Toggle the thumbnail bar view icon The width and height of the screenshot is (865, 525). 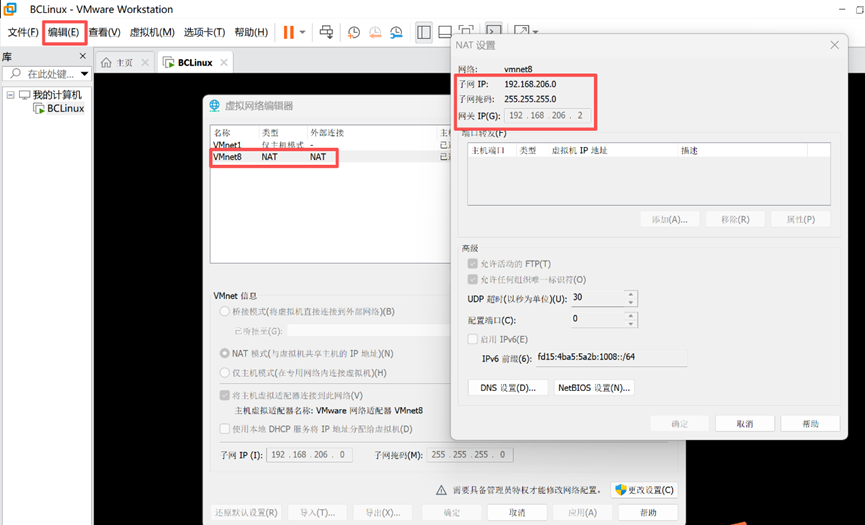pos(445,33)
